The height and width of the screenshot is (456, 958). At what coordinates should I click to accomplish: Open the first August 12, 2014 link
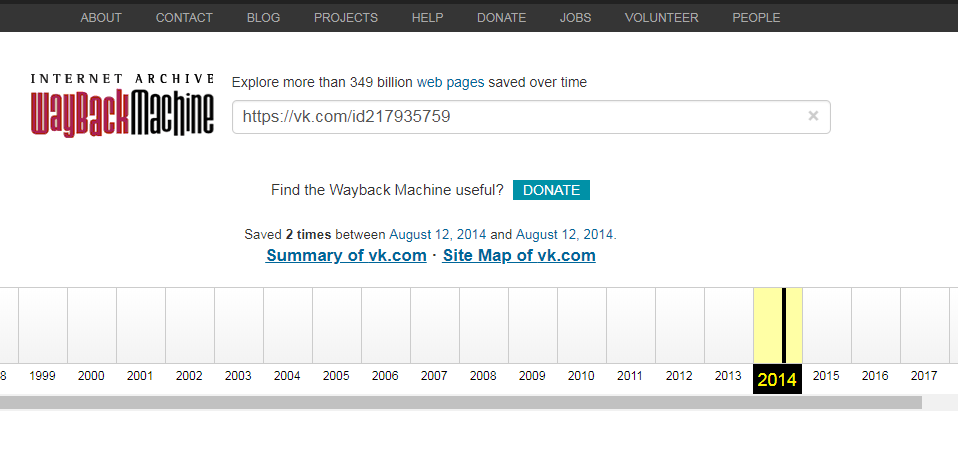coord(437,234)
